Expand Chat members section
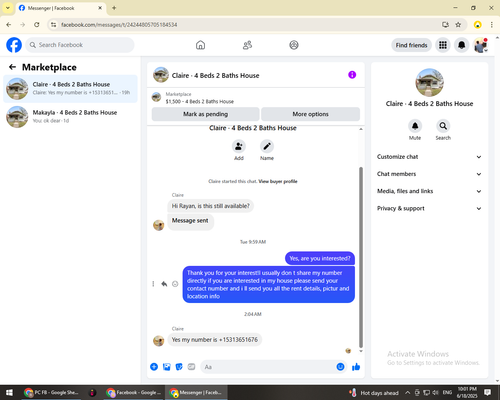This screenshot has width=500, height=400. (429, 174)
